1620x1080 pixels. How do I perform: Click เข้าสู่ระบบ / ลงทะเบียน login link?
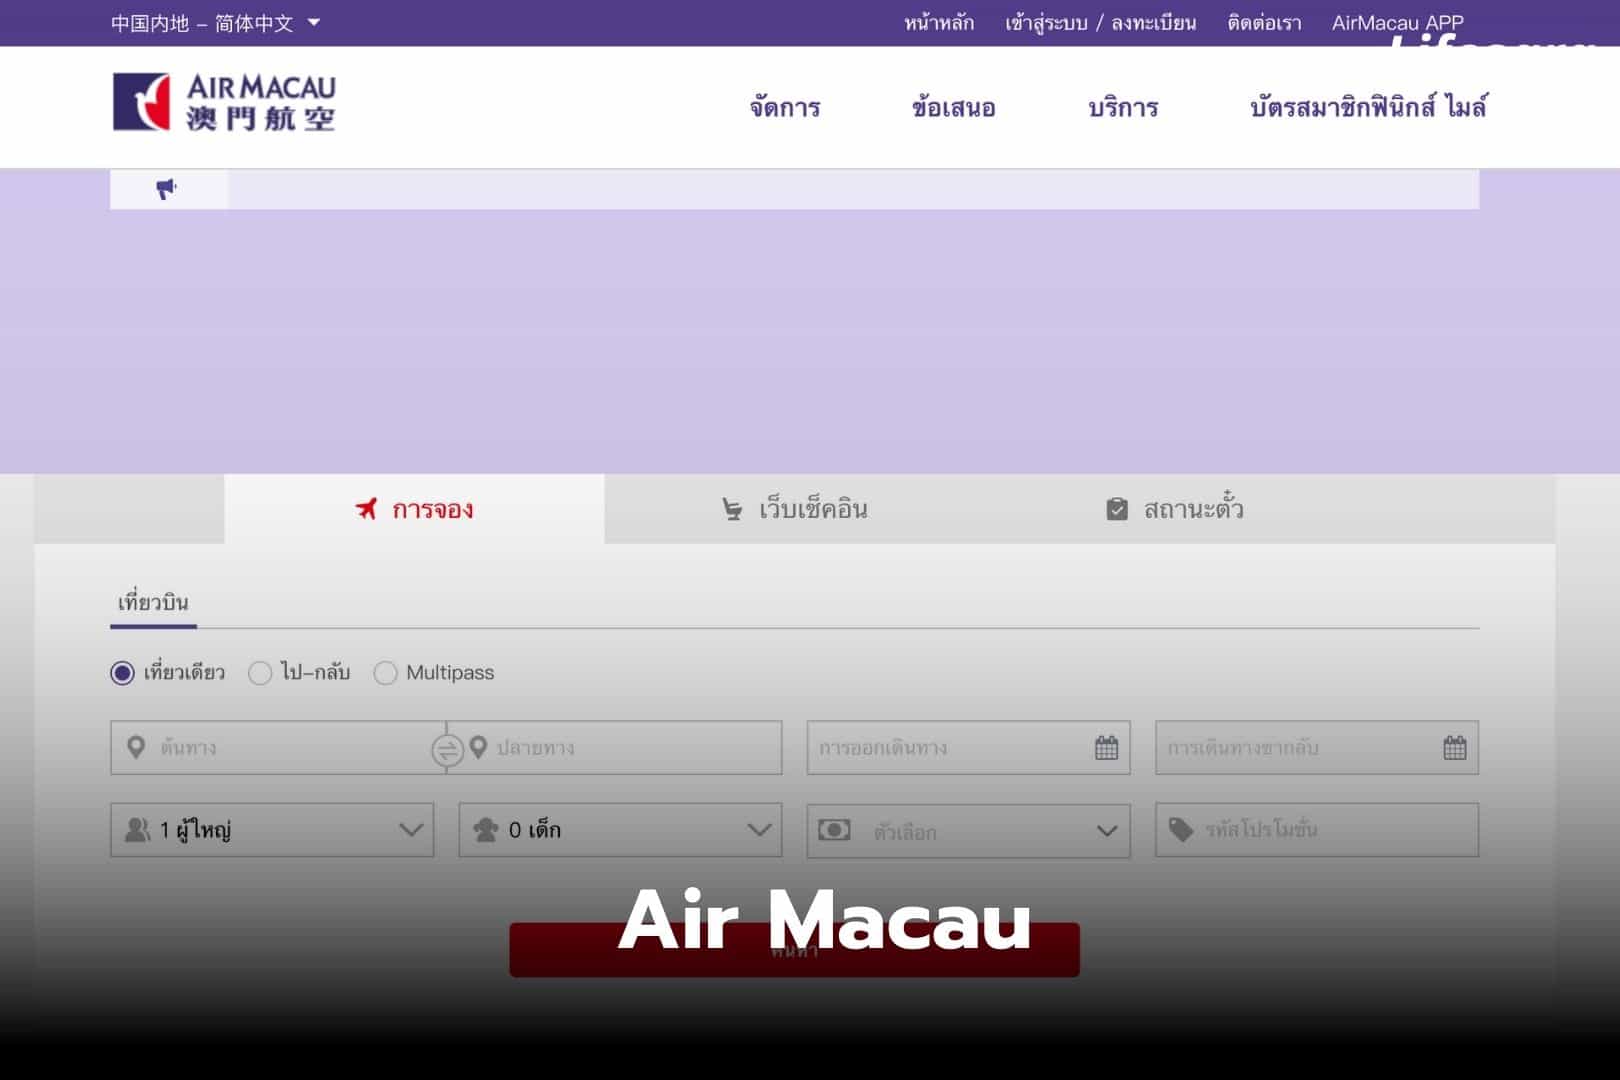[1100, 23]
